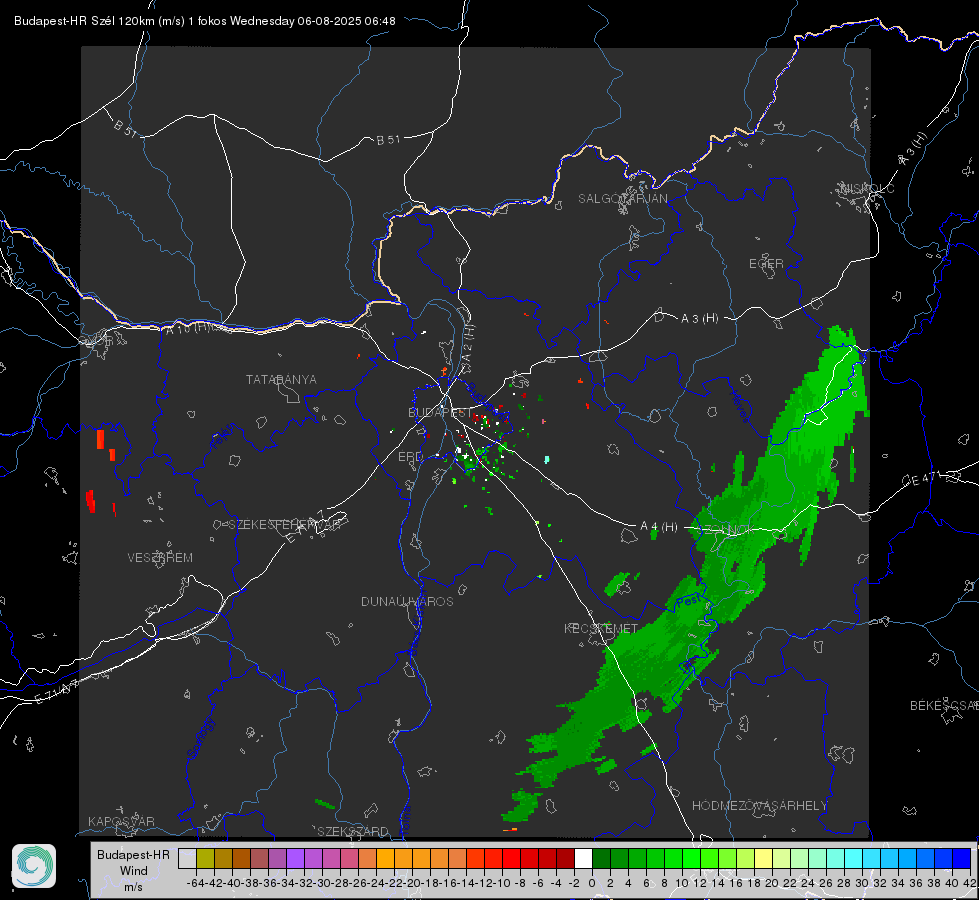This screenshot has width=979, height=900.
Task: Click the A 4 (H) road label
Action: tap(659, 527)
